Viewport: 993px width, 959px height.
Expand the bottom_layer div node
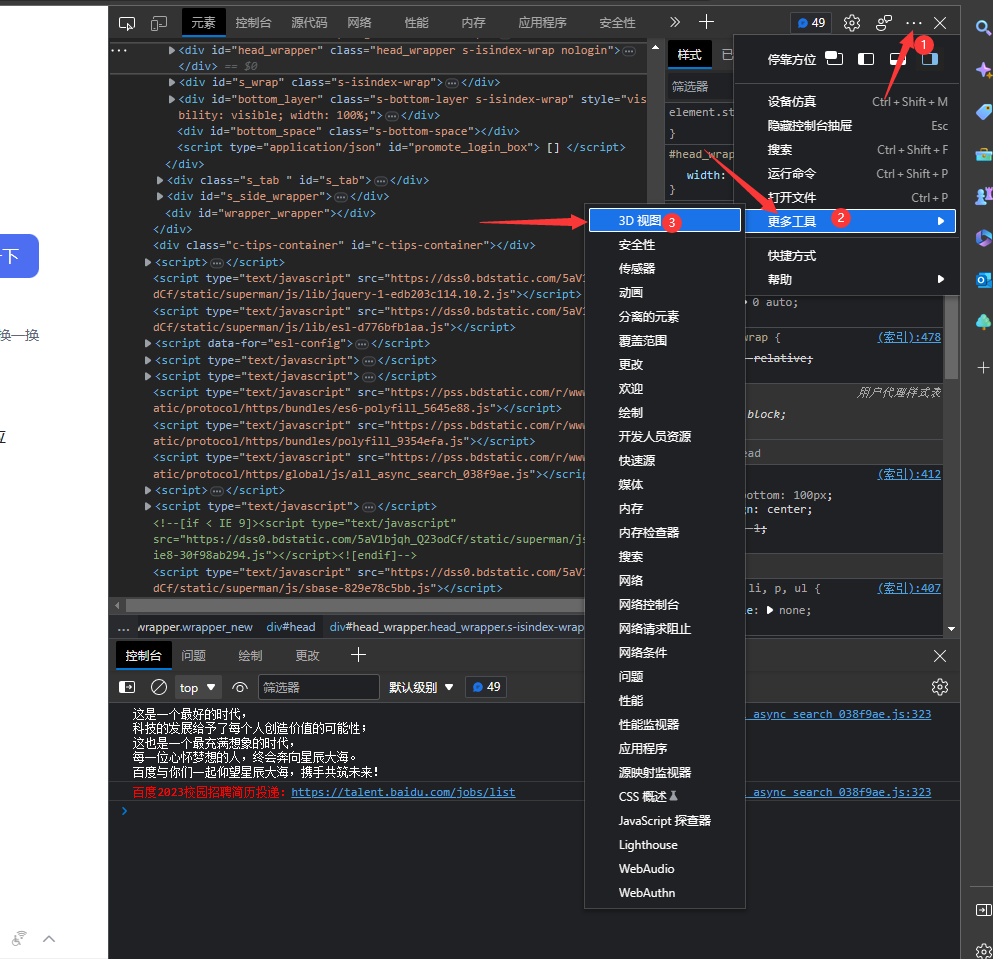(172, 99)
